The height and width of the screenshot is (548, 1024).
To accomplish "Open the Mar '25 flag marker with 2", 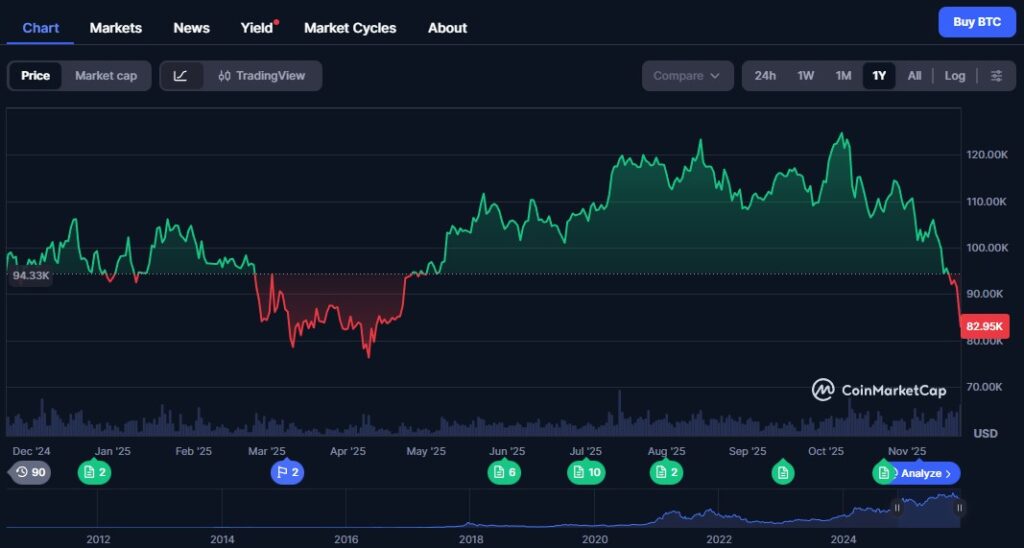I will [287, 472].
